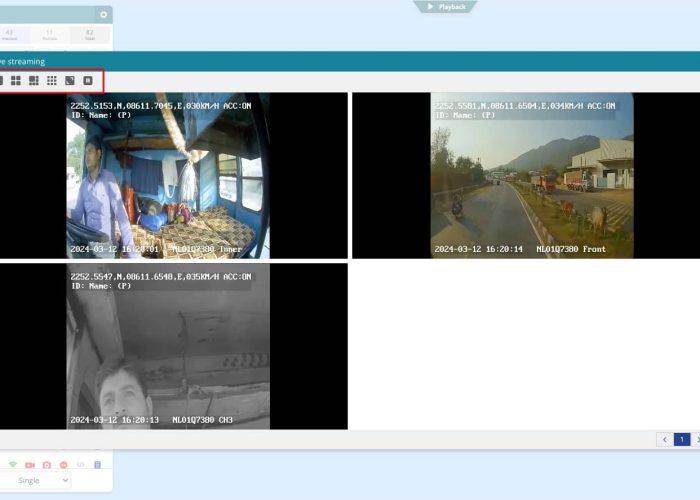Choose the 3x3 nine-camera grid layout
The image size is (700, 500).
52,80
